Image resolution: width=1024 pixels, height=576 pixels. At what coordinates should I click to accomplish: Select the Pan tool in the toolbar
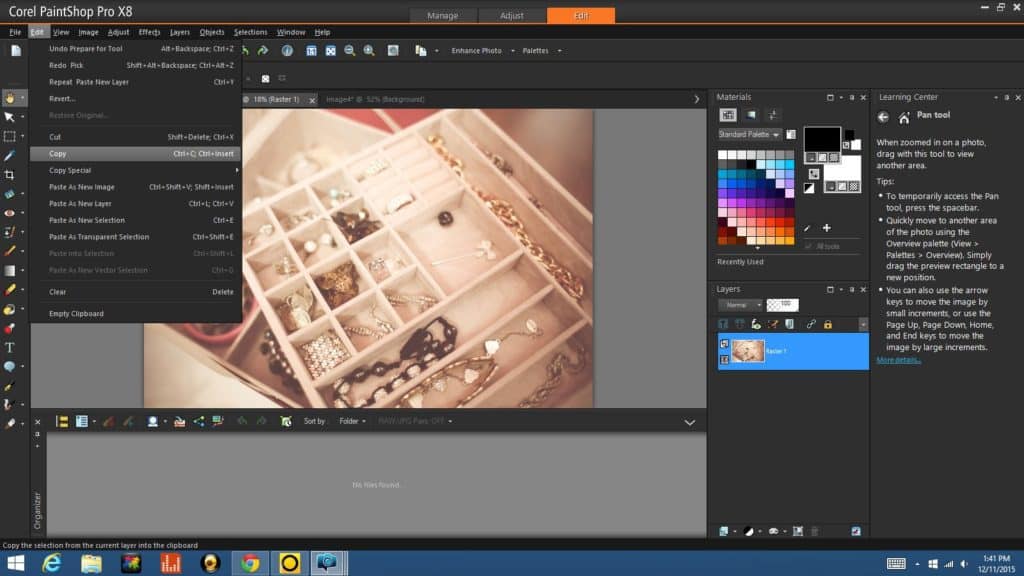10,98
